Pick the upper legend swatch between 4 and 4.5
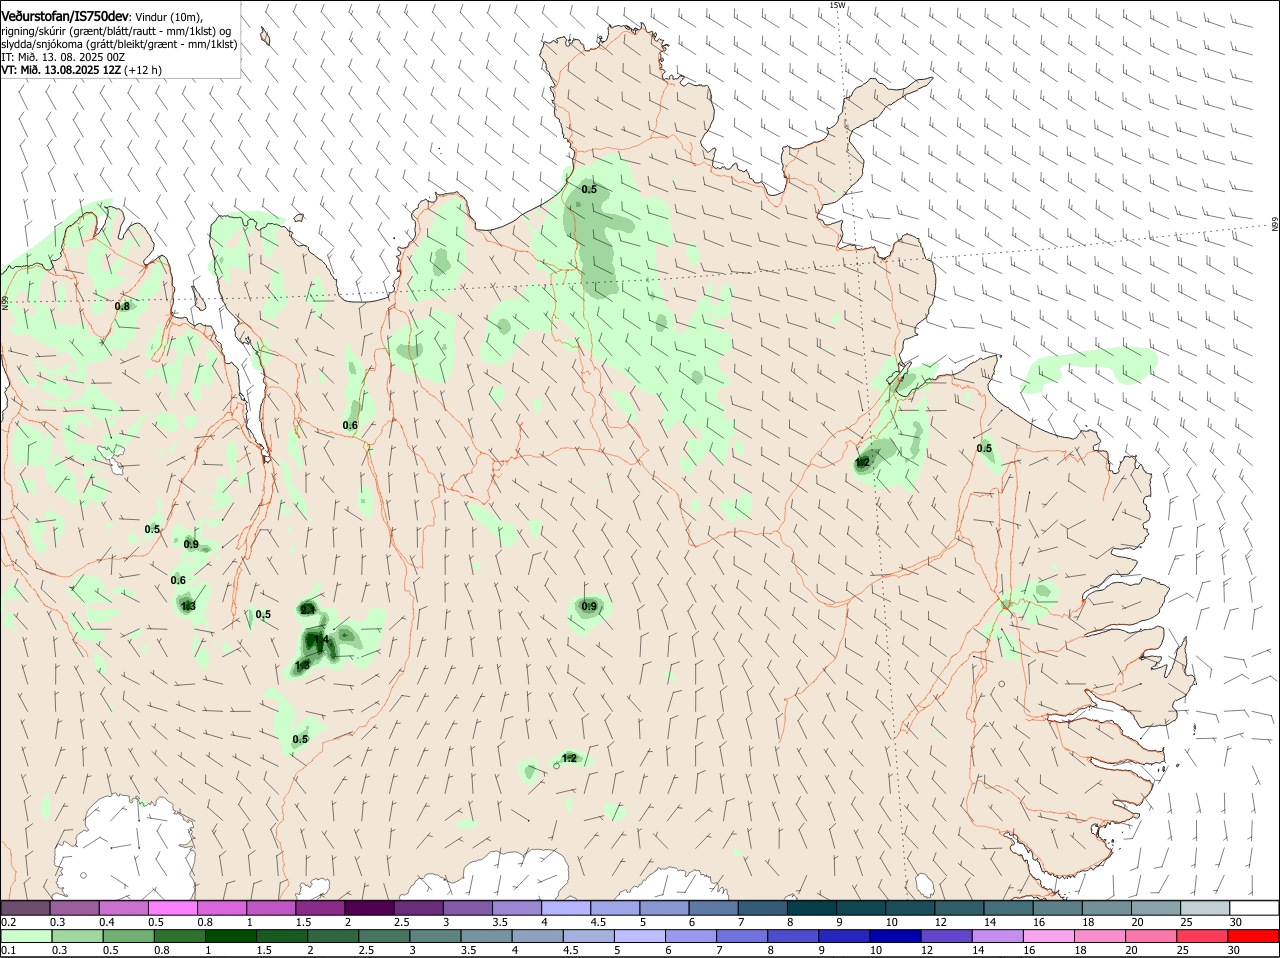This screenshot has height=958, width=1280. click(566, 907)
